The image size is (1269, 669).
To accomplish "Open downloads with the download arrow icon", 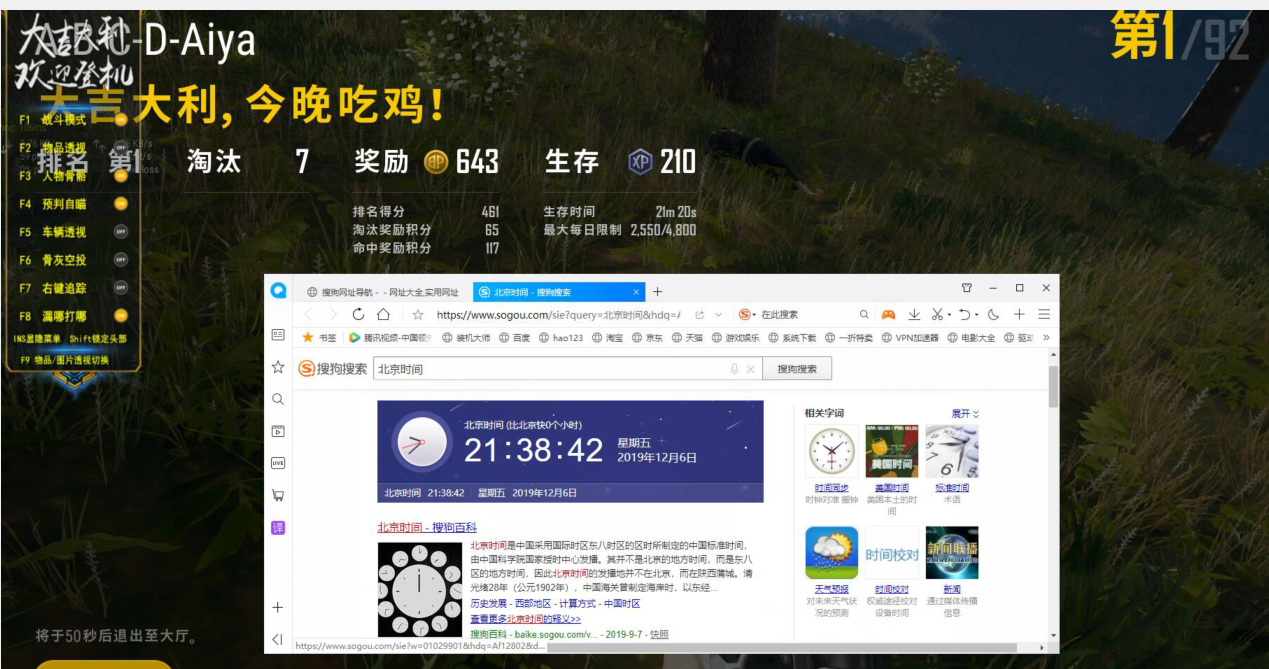I will click(914, 314).
